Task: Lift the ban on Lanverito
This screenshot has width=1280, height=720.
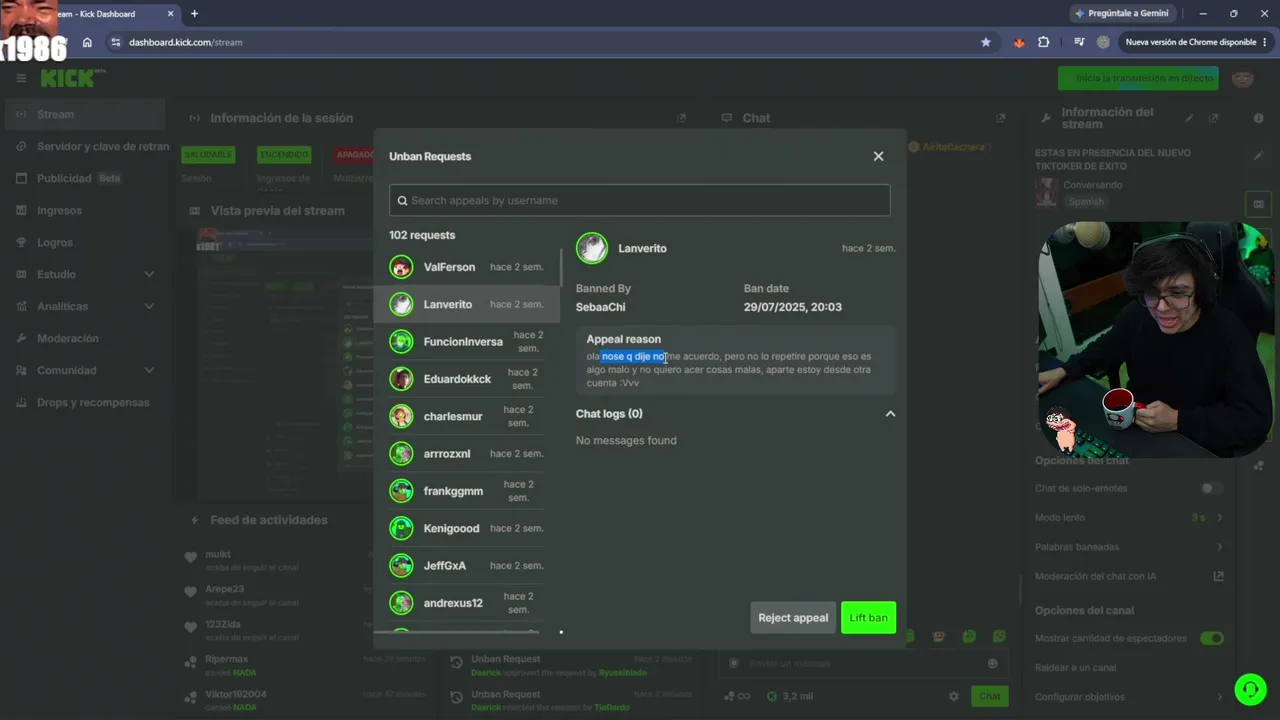Action: (x=868, y=618)
